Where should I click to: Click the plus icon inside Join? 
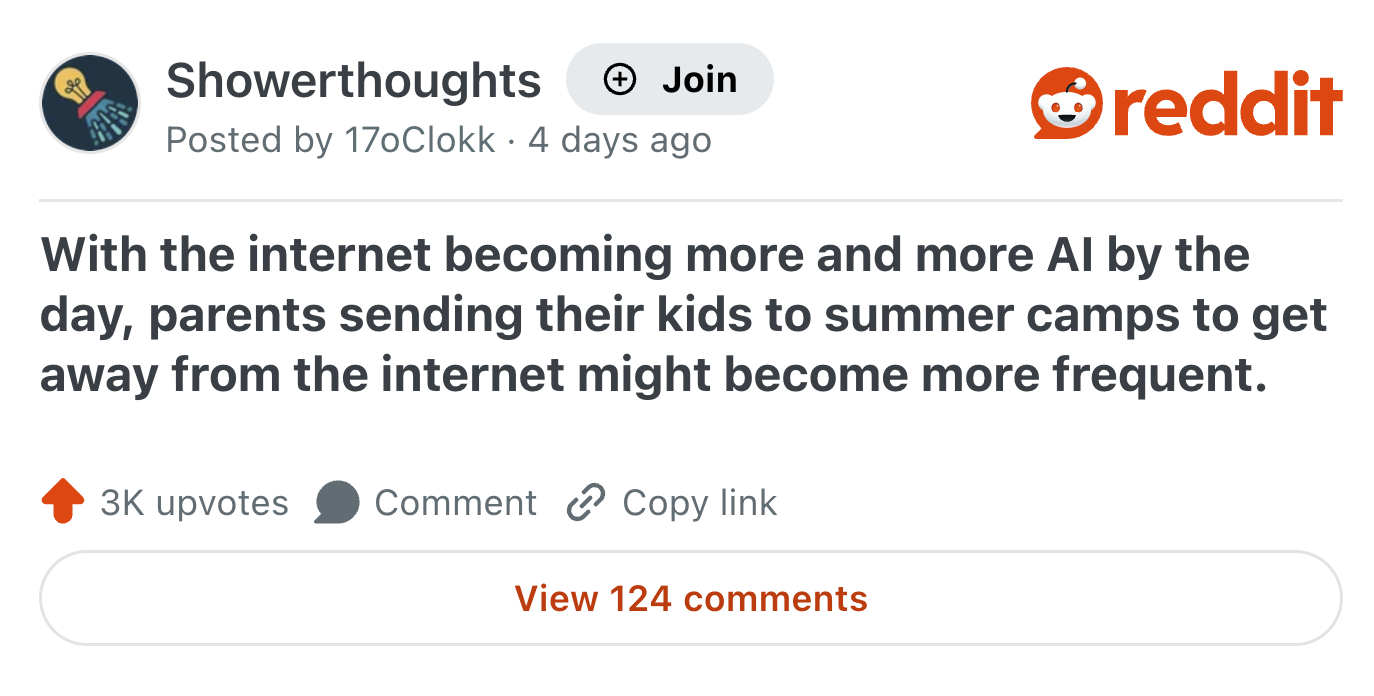[x=620, y=79]
